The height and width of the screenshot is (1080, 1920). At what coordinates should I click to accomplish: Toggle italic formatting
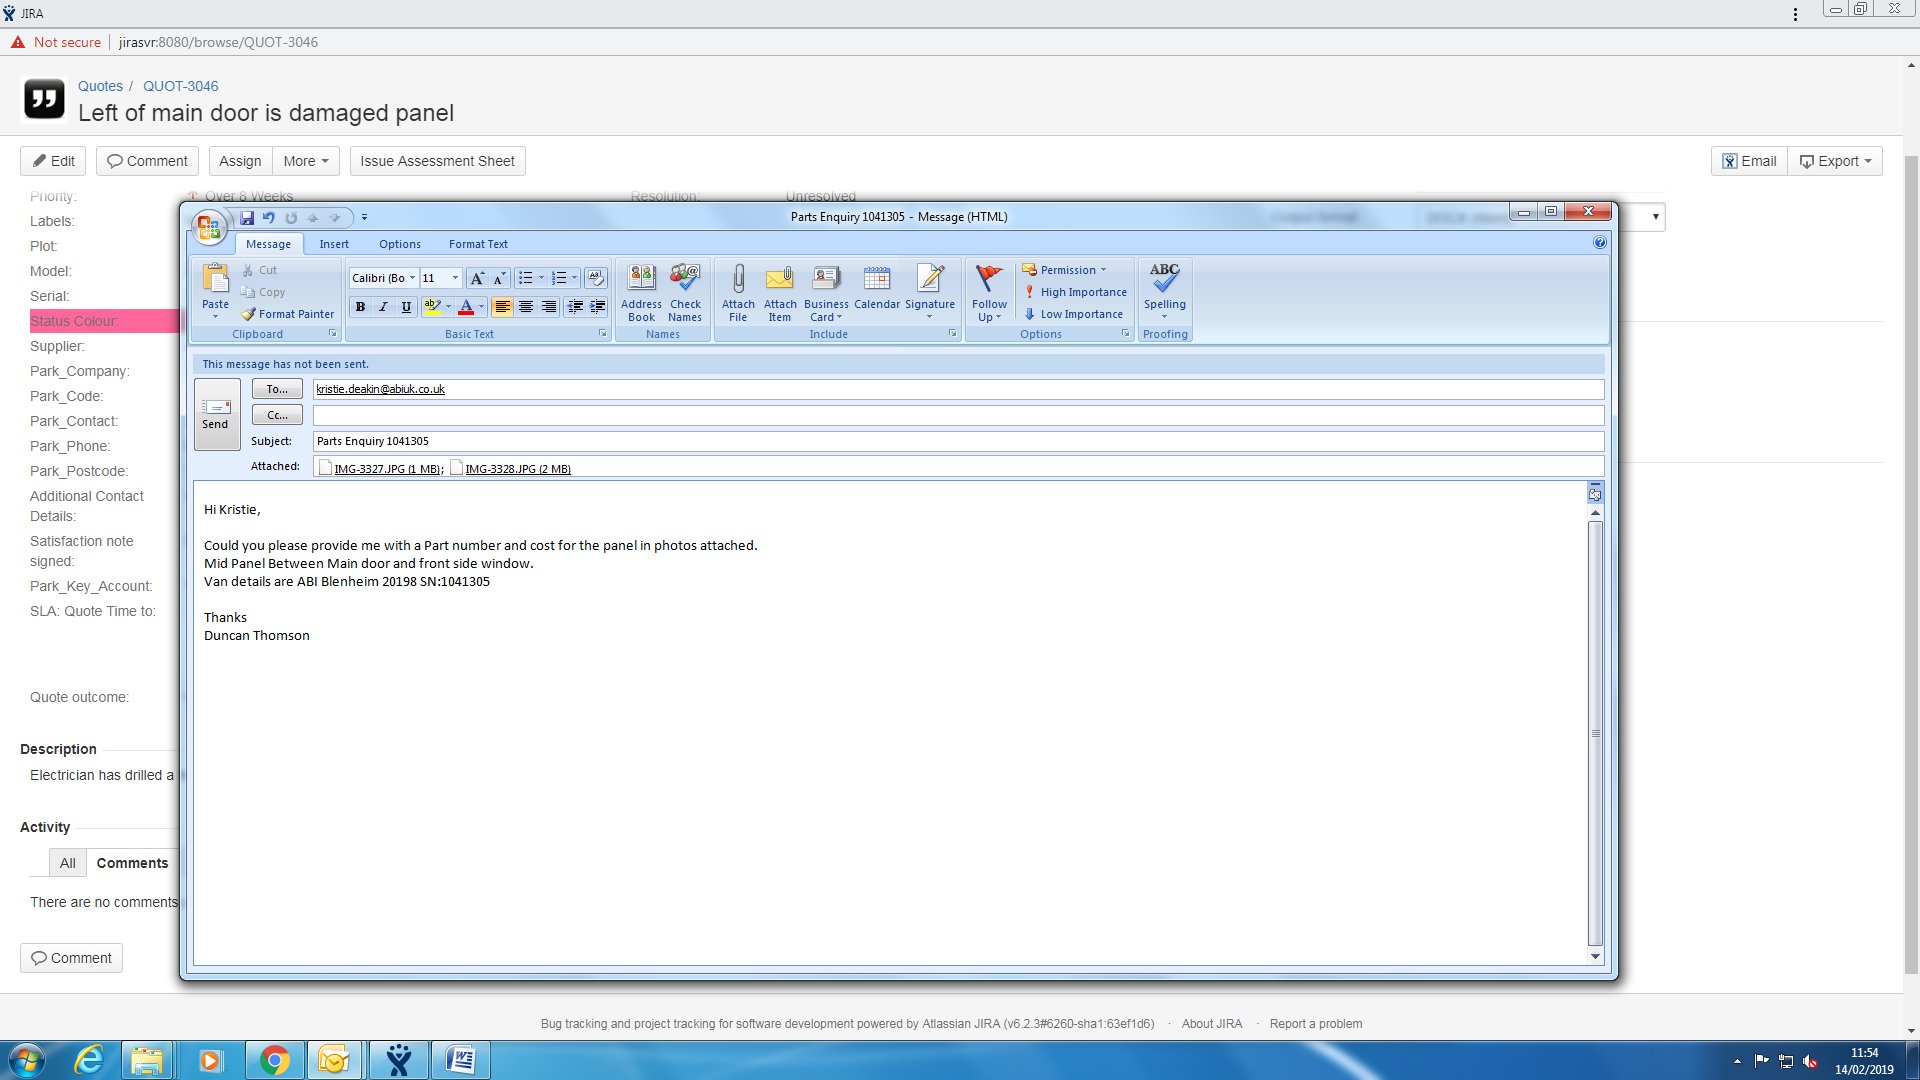(383, 307)
